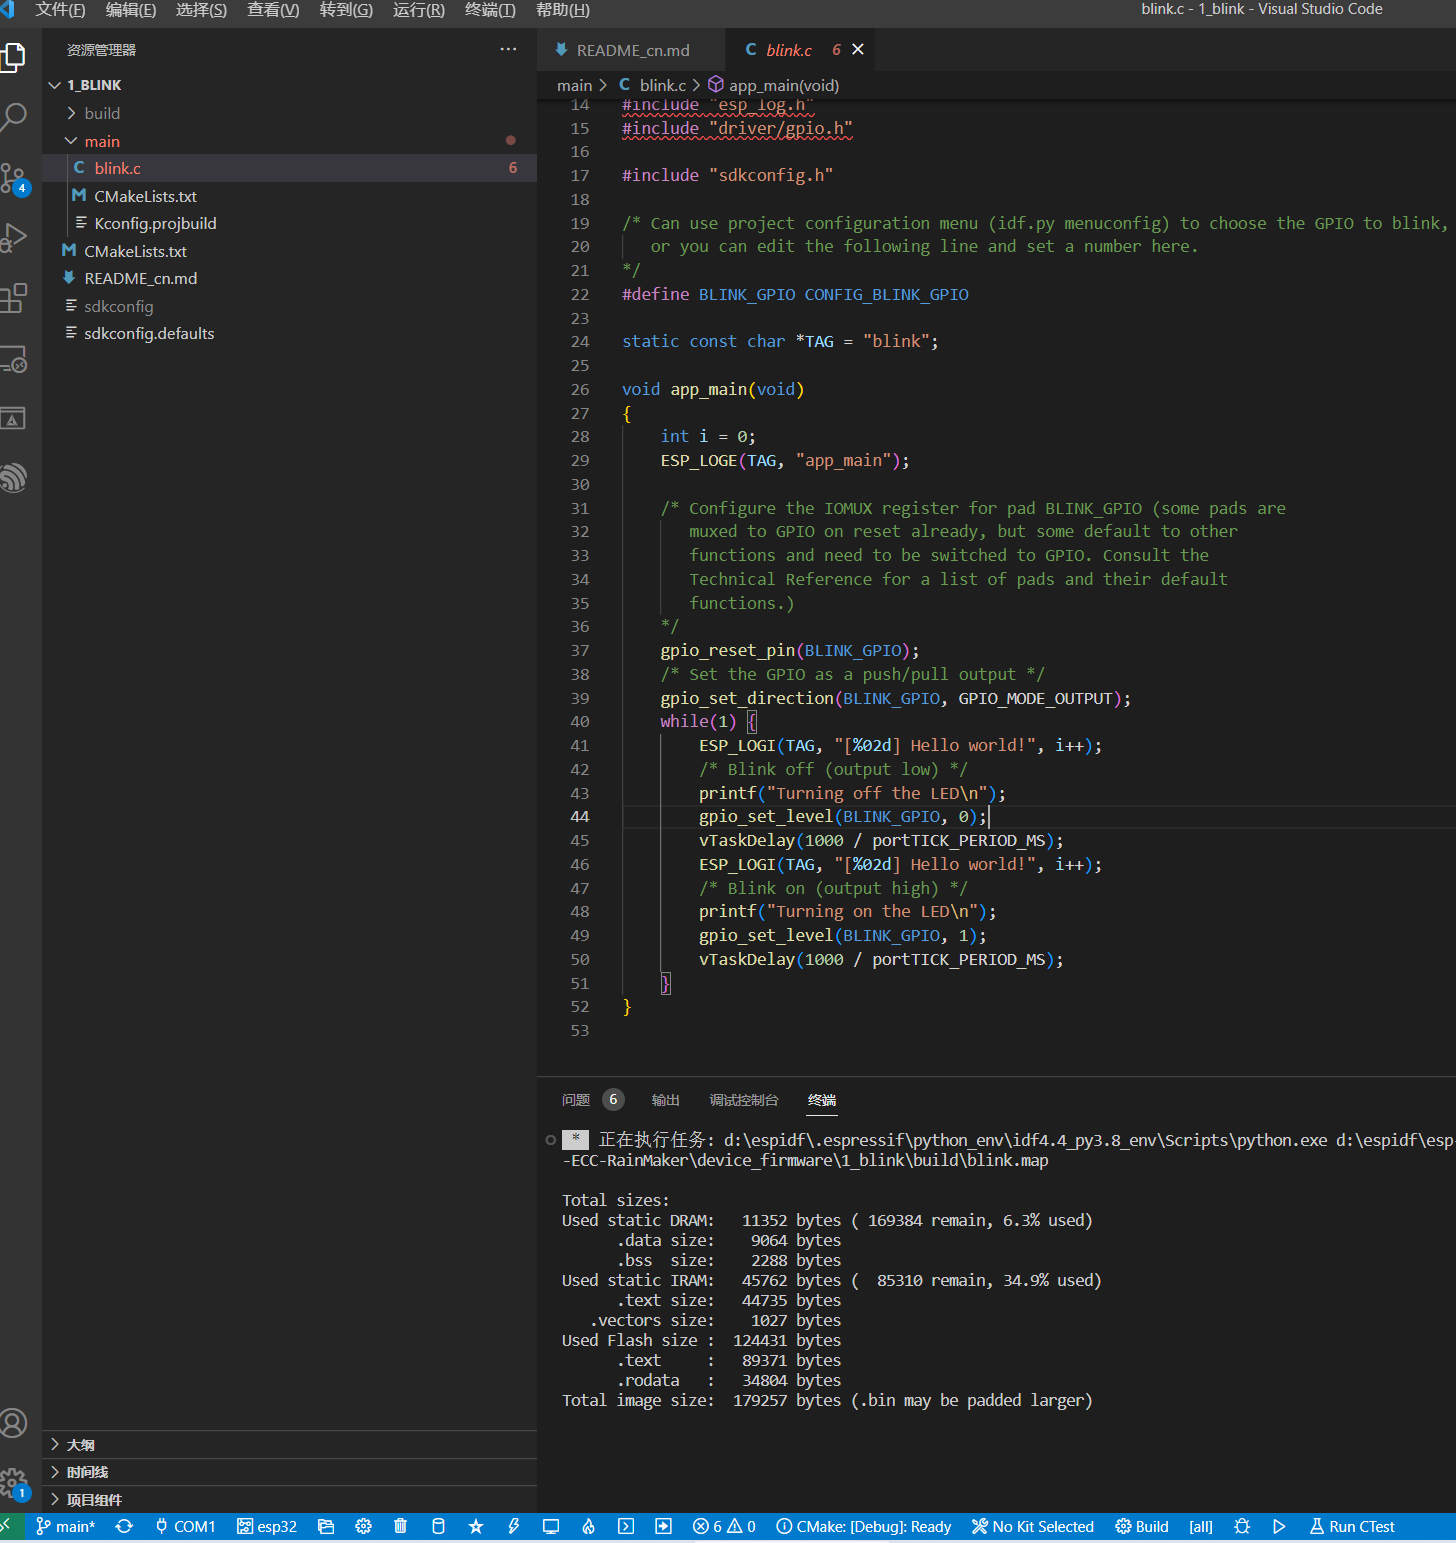Open the Manage gear icon in activity bar
Viewport: 1456px width, 1543px height.
pos(14,1482)
